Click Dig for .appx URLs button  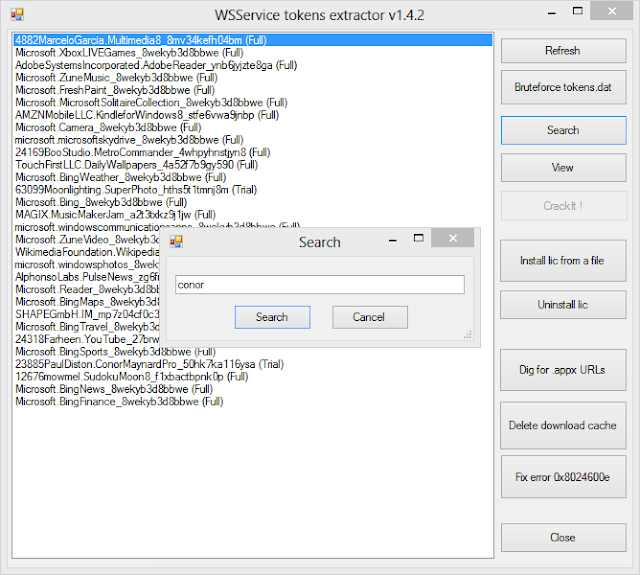coord(563,370)
